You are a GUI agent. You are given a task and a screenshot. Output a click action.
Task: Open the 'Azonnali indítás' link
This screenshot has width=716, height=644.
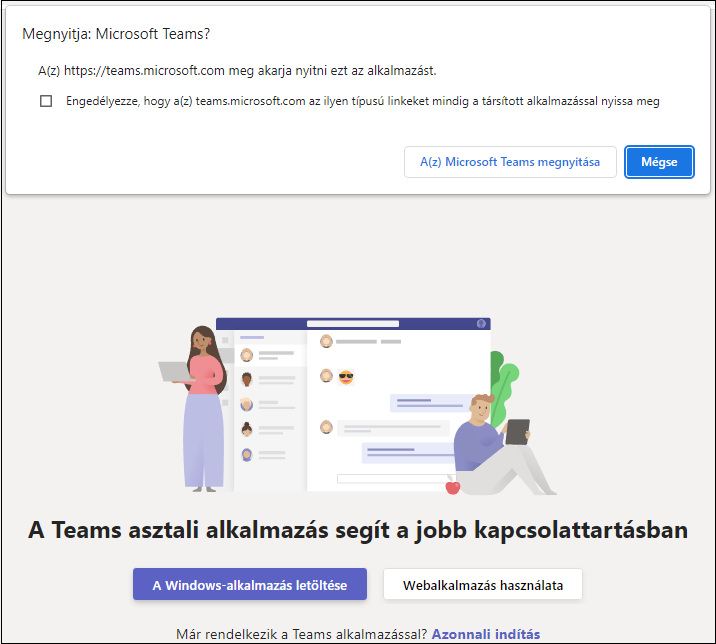[x=485, y=634]
